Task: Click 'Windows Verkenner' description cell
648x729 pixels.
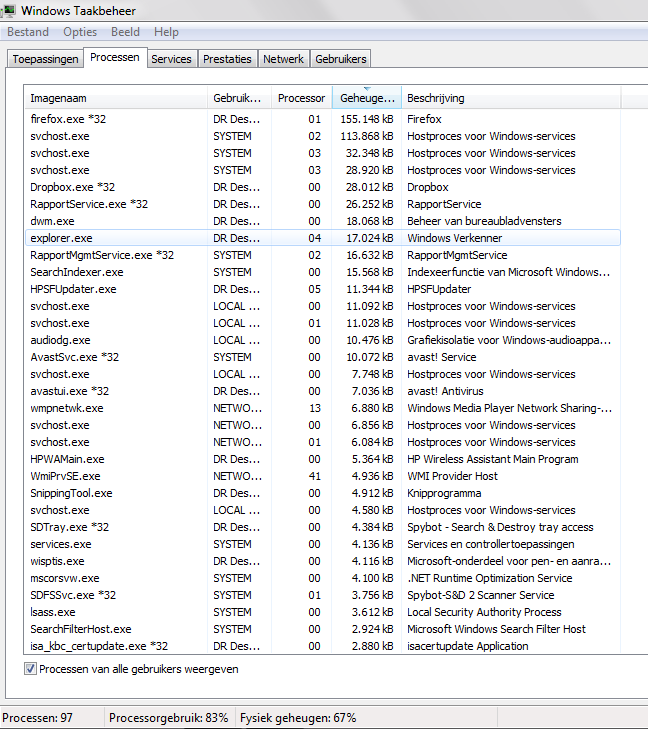Action: [455, 238]
